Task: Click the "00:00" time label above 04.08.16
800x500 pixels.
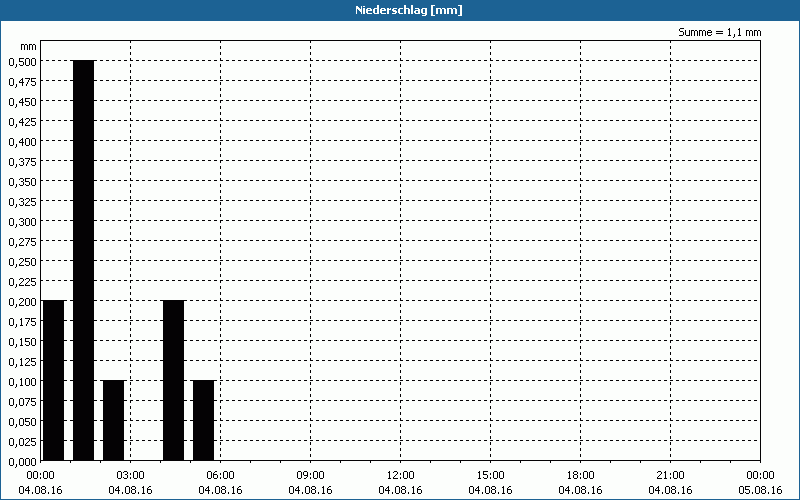Action: [x=40, y=476]
